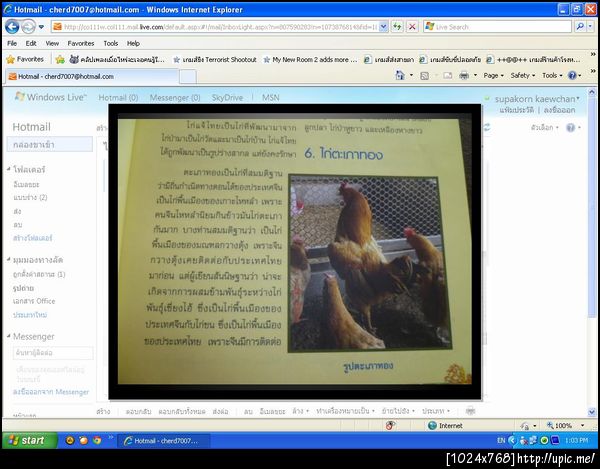The height and width of the screenshot is (469, 600).
Task: Click the Refresh page icon
Action: 397,27
